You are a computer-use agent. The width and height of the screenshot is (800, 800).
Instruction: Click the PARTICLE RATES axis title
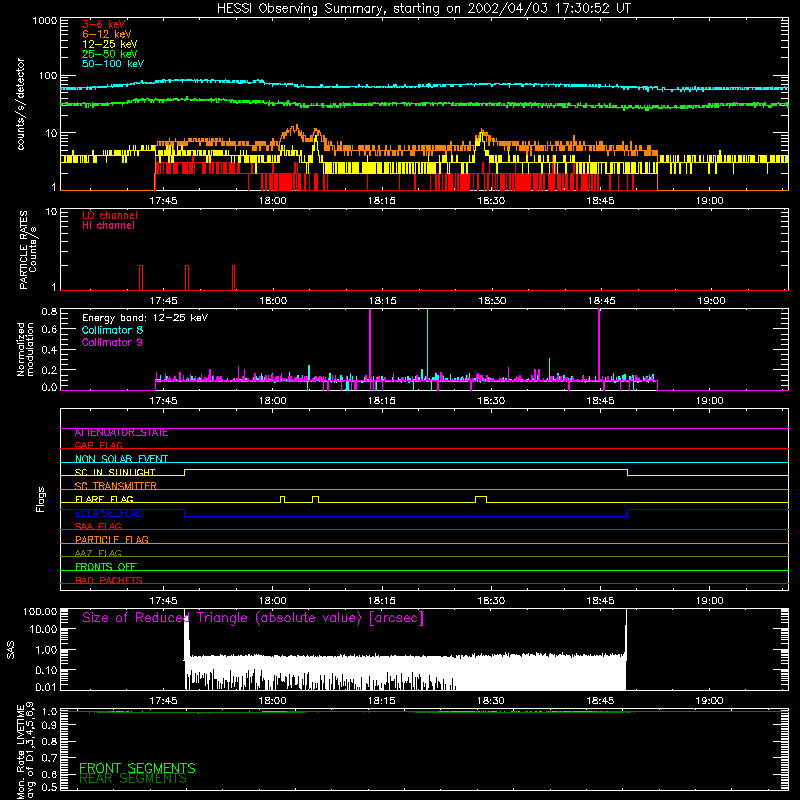point(28,250)
